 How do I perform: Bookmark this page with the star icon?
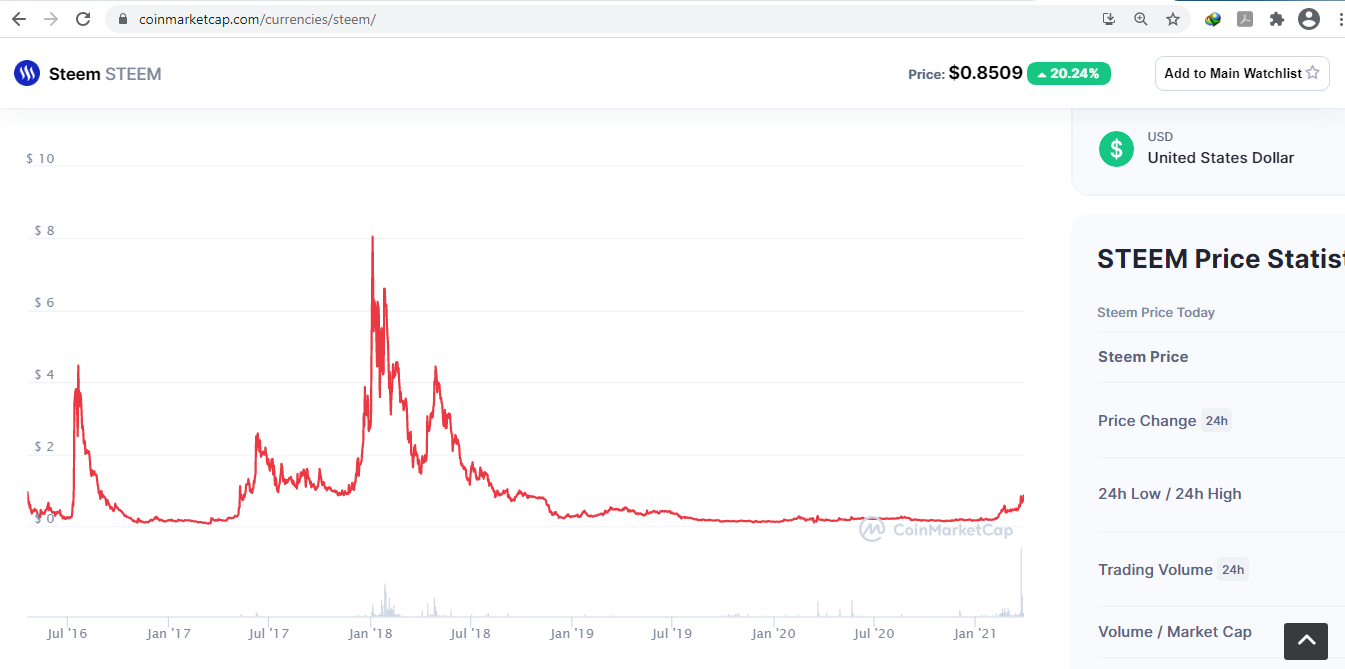tap(1173, 19)
